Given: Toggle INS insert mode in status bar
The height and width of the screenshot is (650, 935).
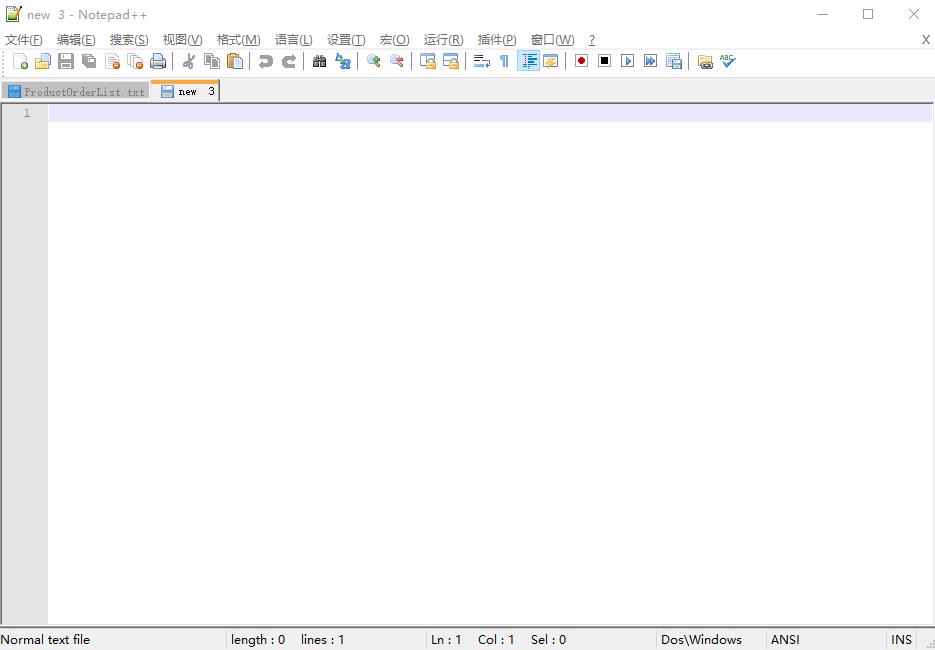Looking at the screenshot, I should 901,640.
